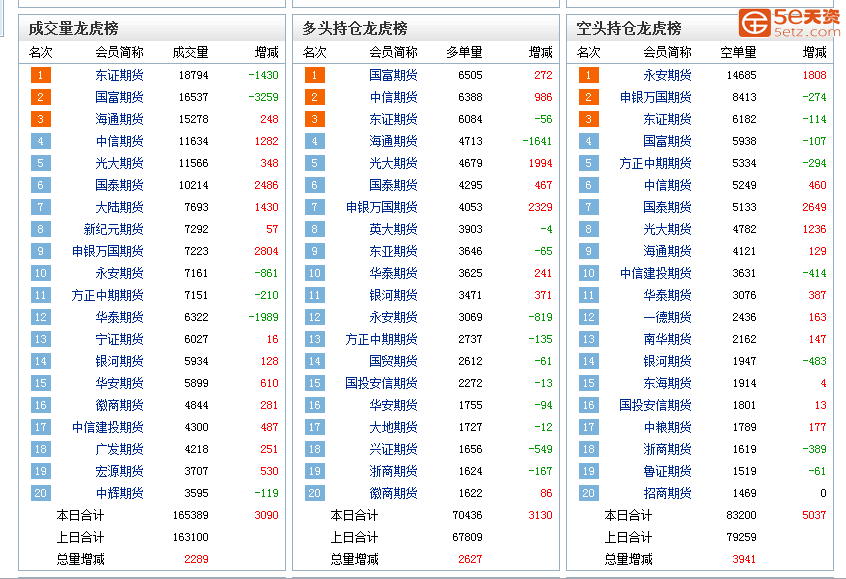Click the 空头持仓龙虎榜 panel title
Viewport: 846px width, 579px height.
click(629, 28)
